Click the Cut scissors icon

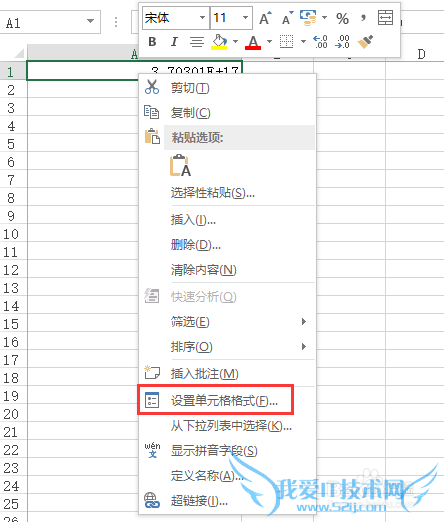click(x=152, y=87)
